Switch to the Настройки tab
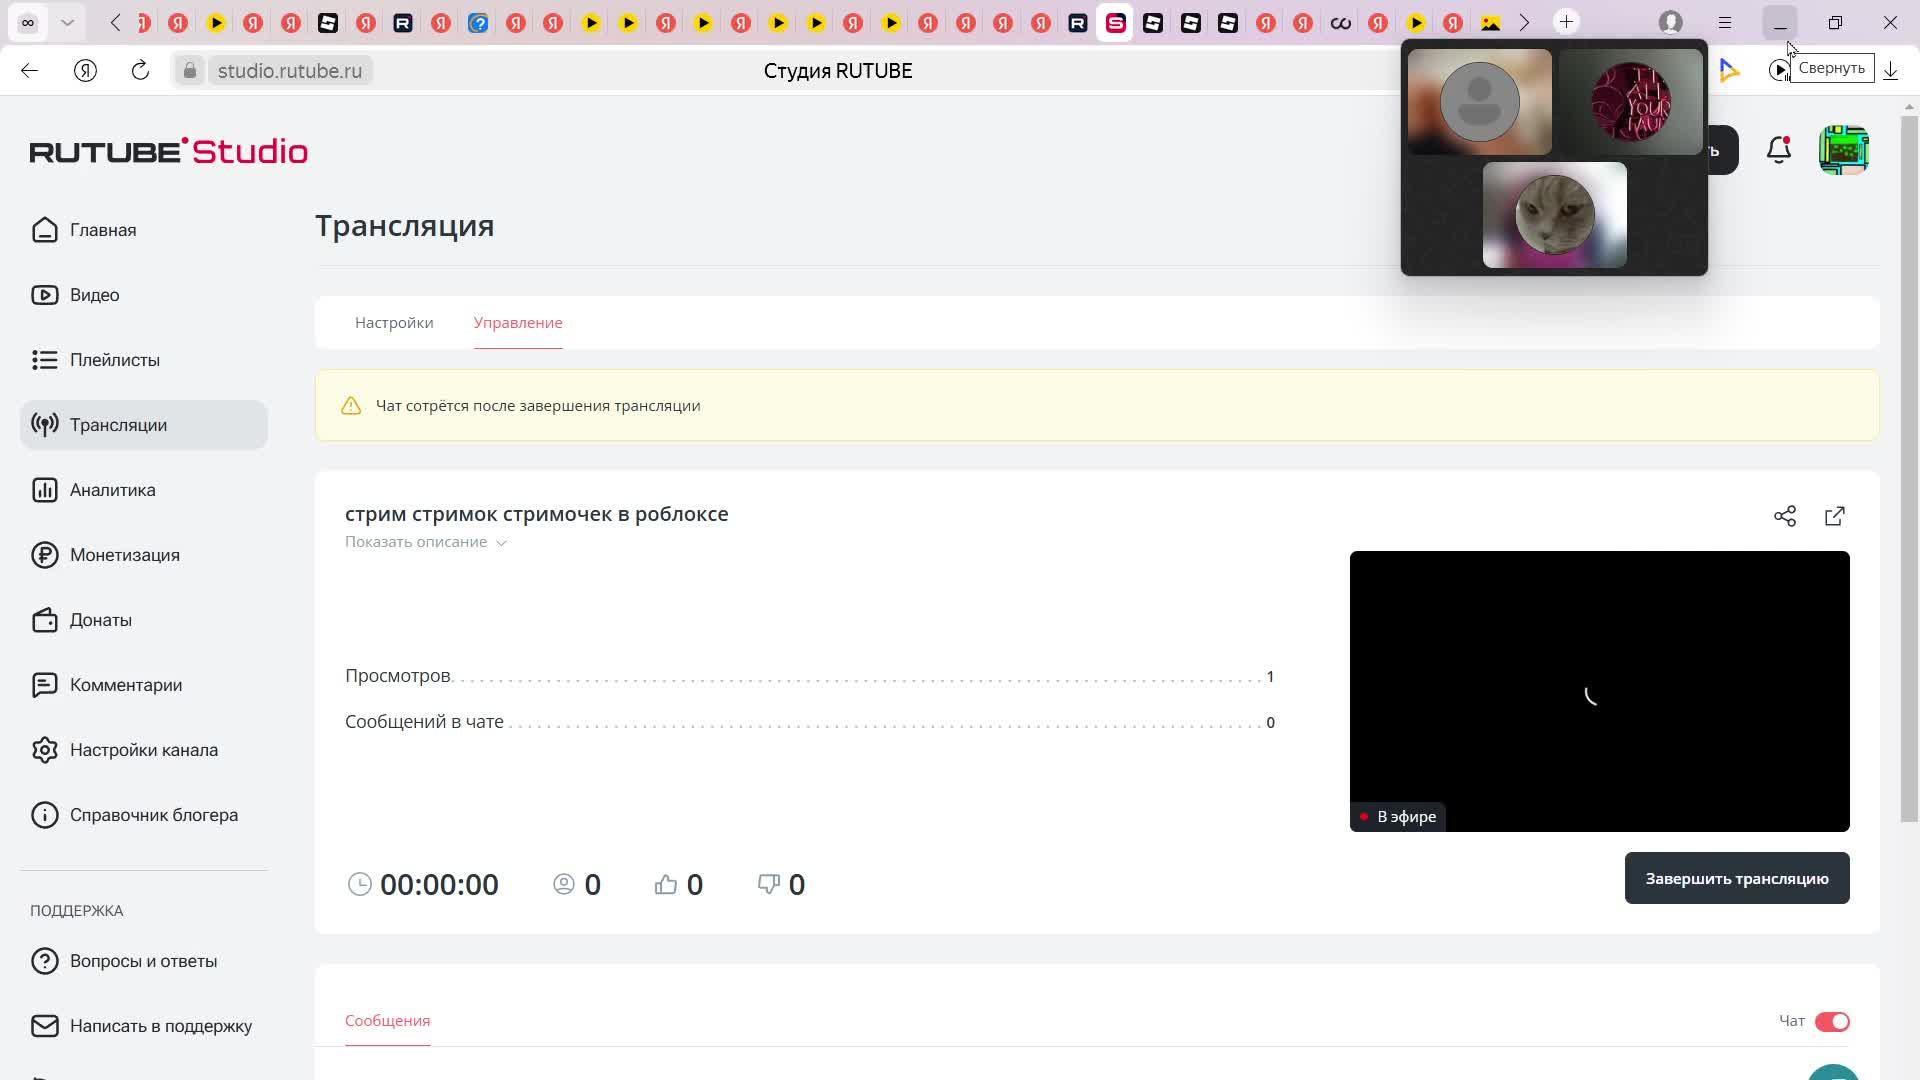The height and width of the screenshot is (1080, 1920). tap(394, 323)
